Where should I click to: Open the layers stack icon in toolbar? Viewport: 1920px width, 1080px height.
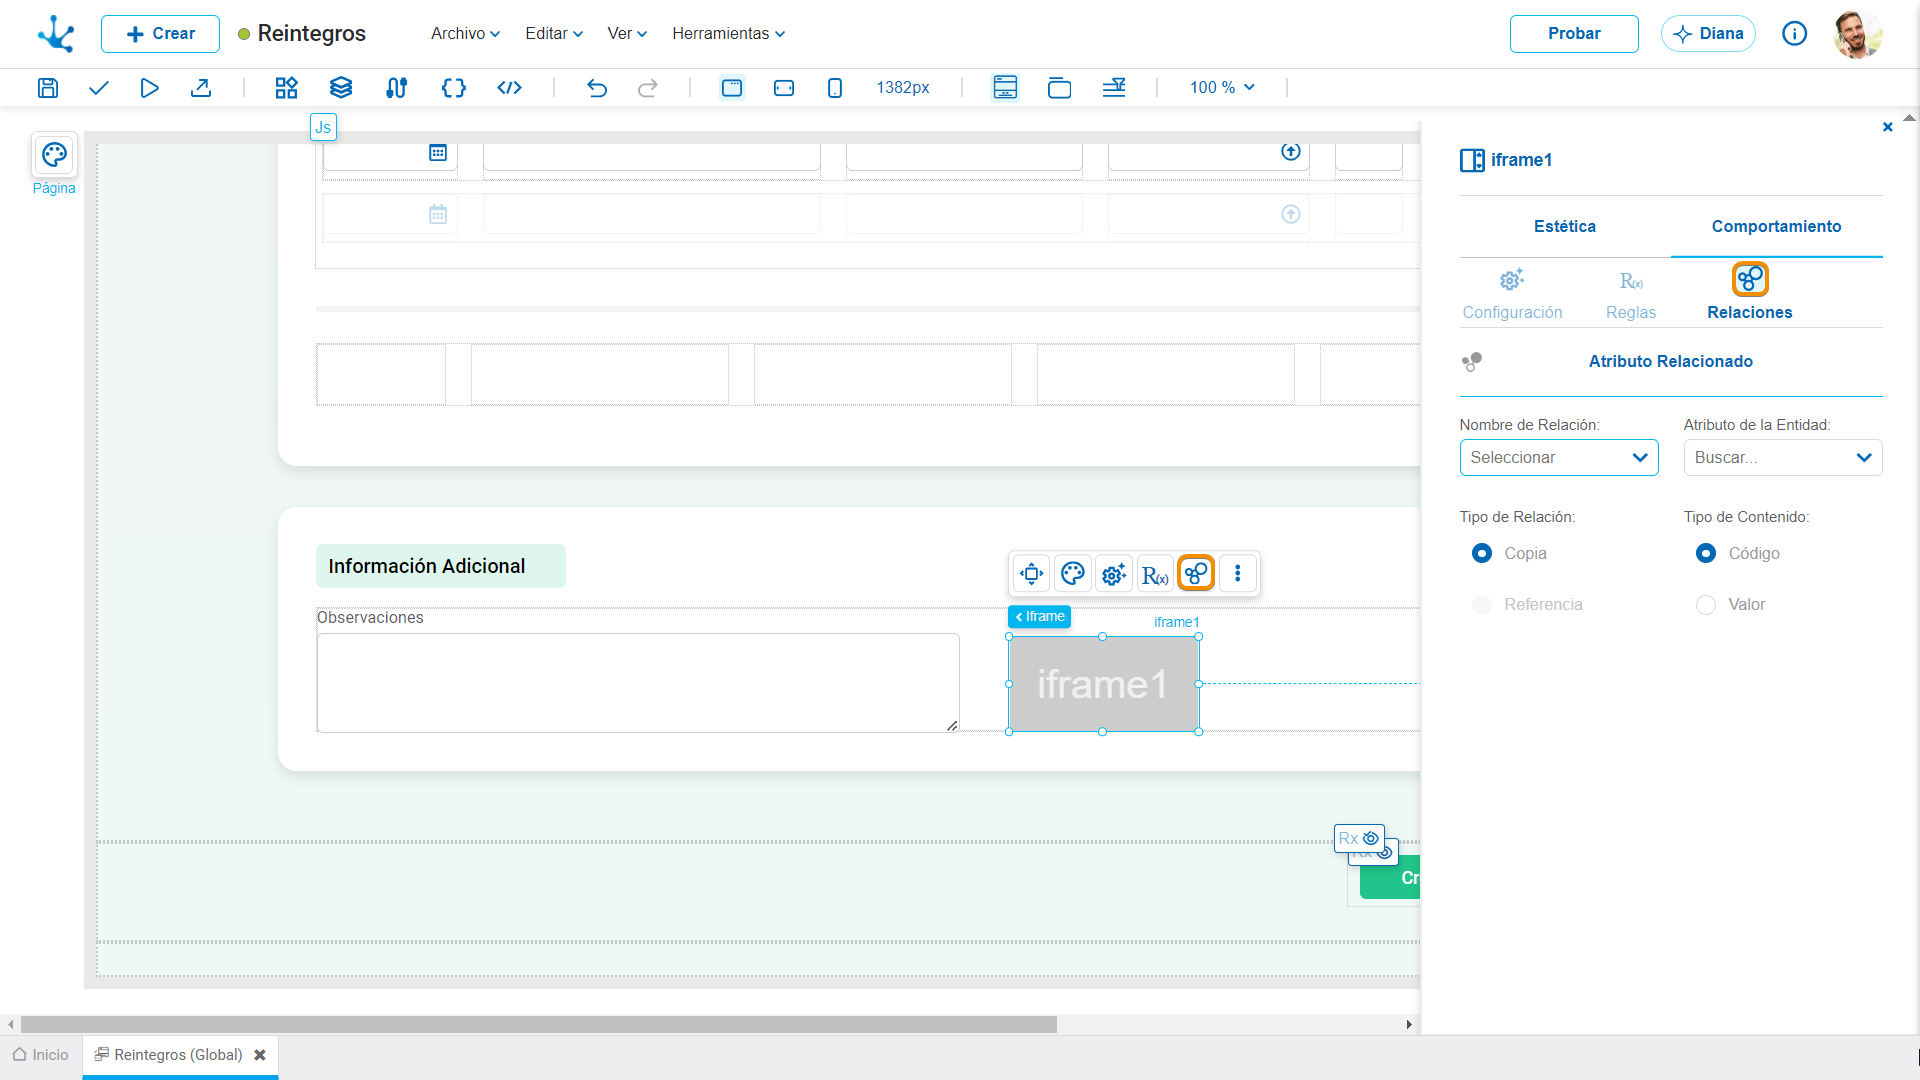click(341, 88)
